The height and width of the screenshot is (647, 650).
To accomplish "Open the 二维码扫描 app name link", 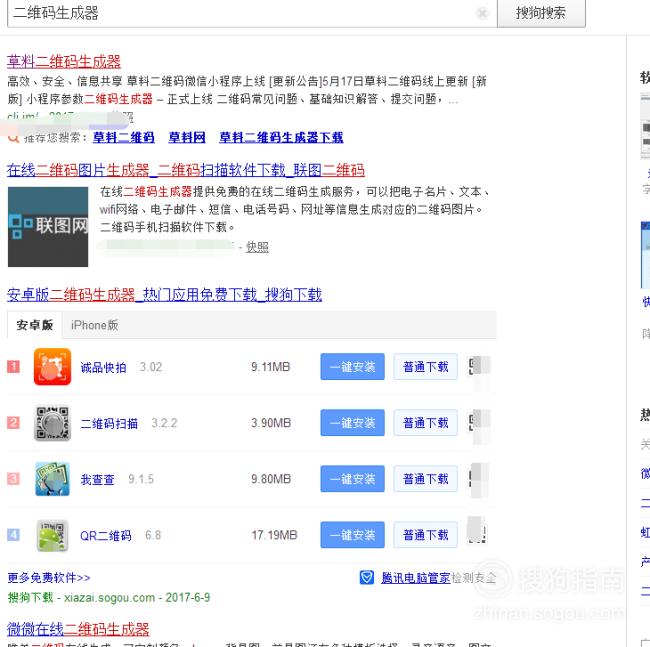I will click(x=109, y=424).
